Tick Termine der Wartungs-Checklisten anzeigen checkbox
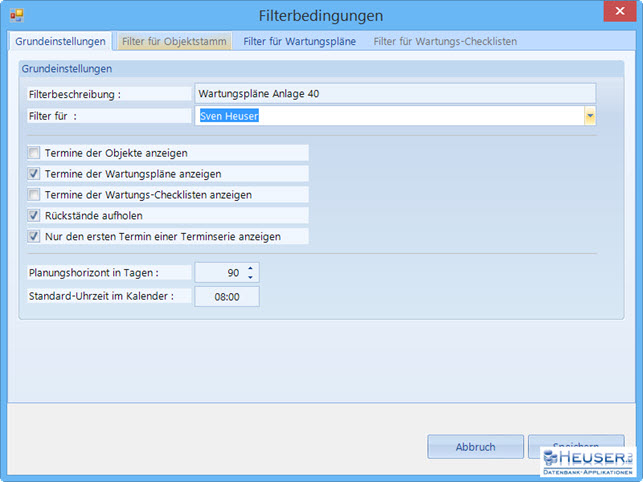643x482 pixels. 35,195
